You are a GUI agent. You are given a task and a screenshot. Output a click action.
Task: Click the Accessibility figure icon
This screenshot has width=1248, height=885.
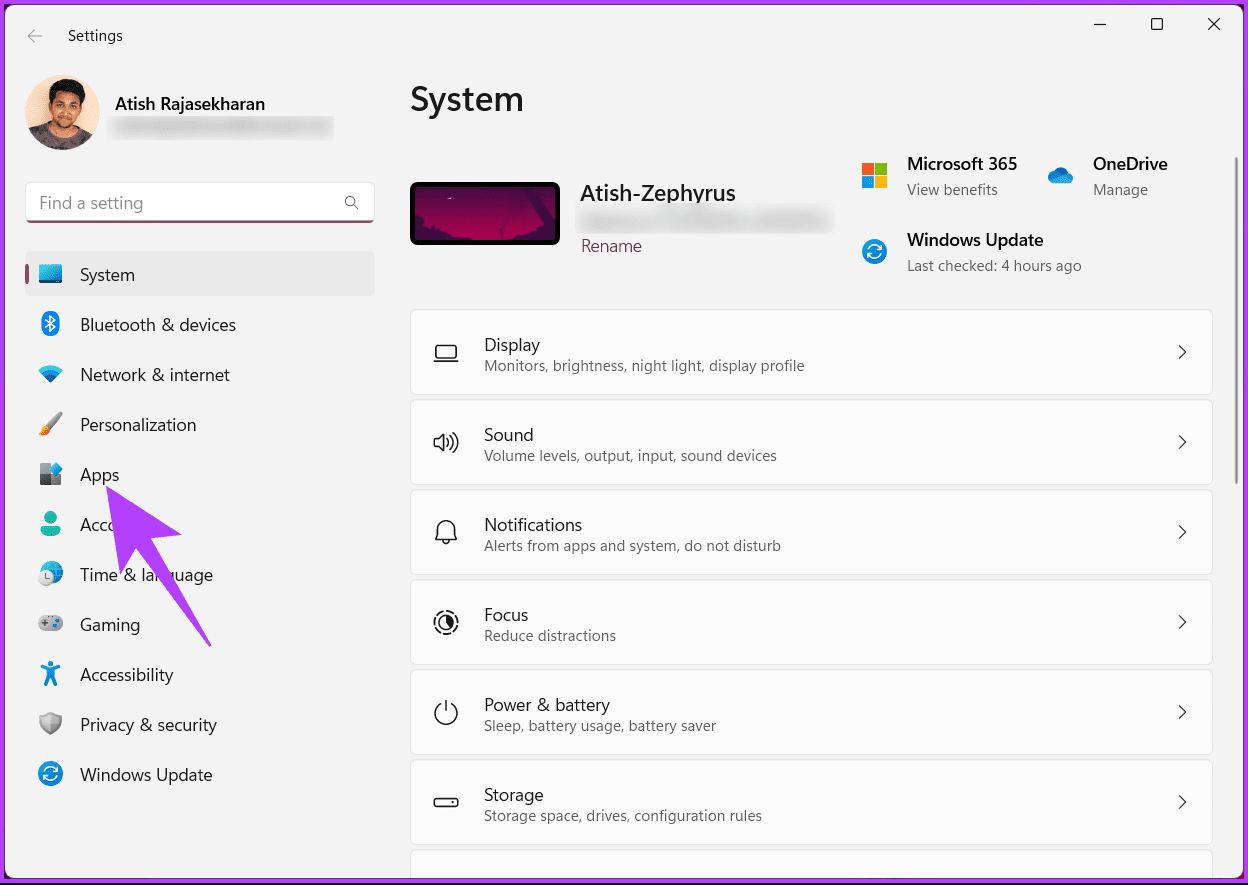51,674
